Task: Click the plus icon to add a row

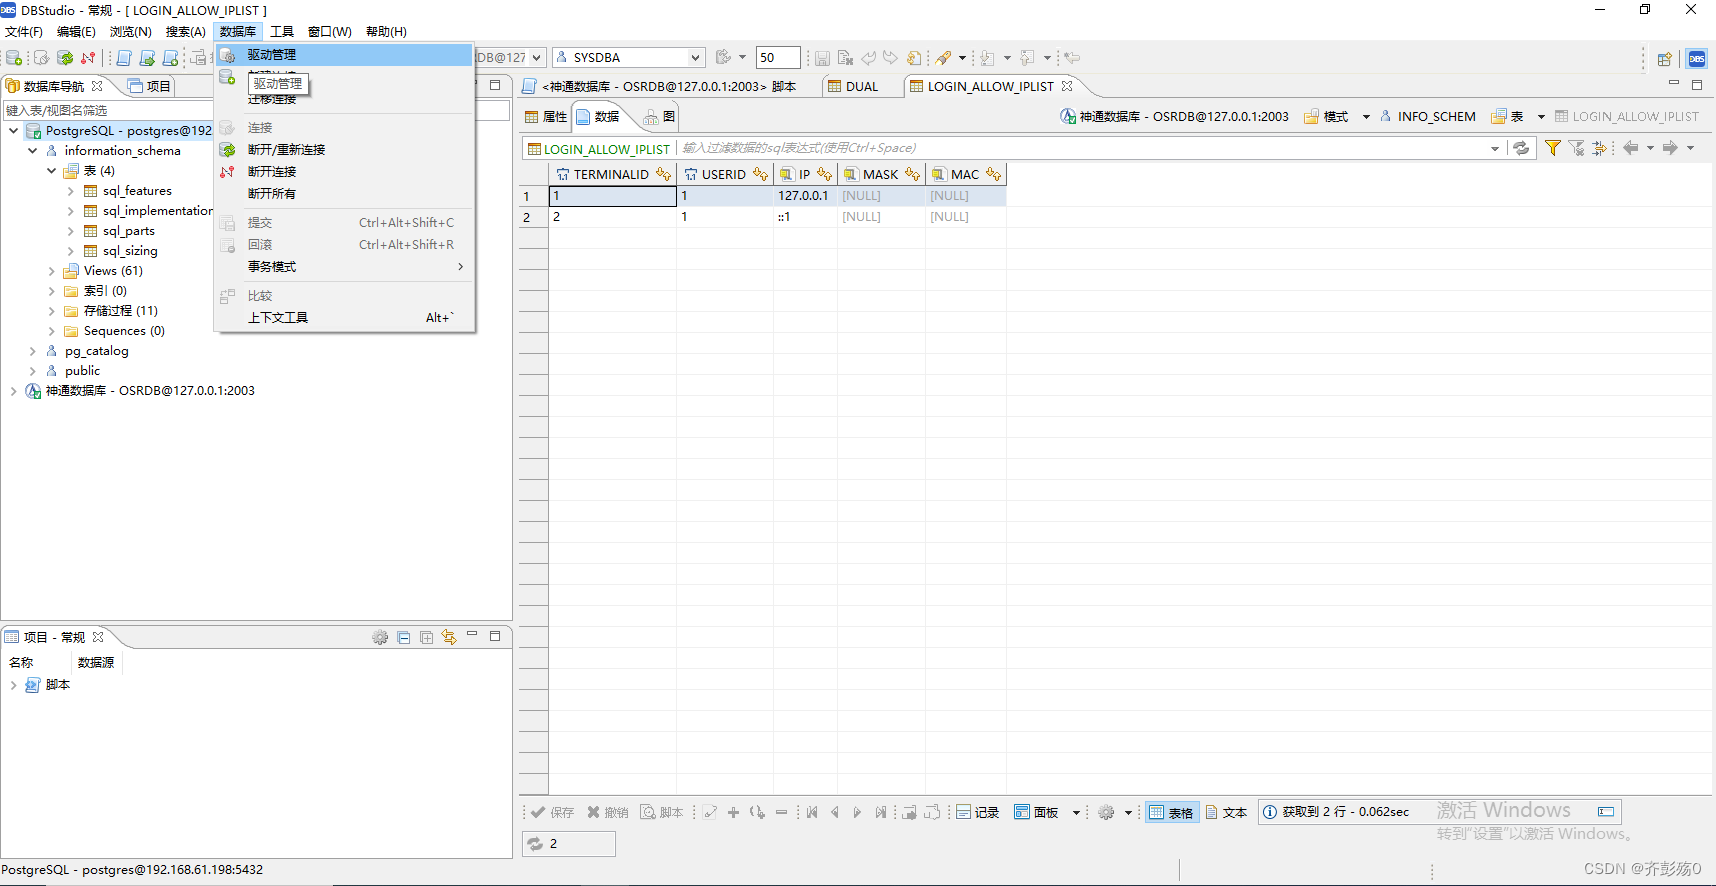Action: coord(733,812)
